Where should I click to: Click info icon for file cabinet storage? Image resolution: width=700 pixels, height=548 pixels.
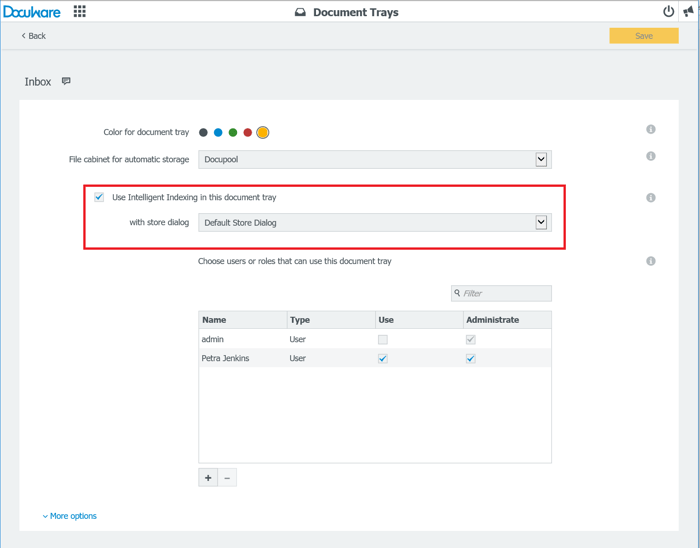click(651, 157)
